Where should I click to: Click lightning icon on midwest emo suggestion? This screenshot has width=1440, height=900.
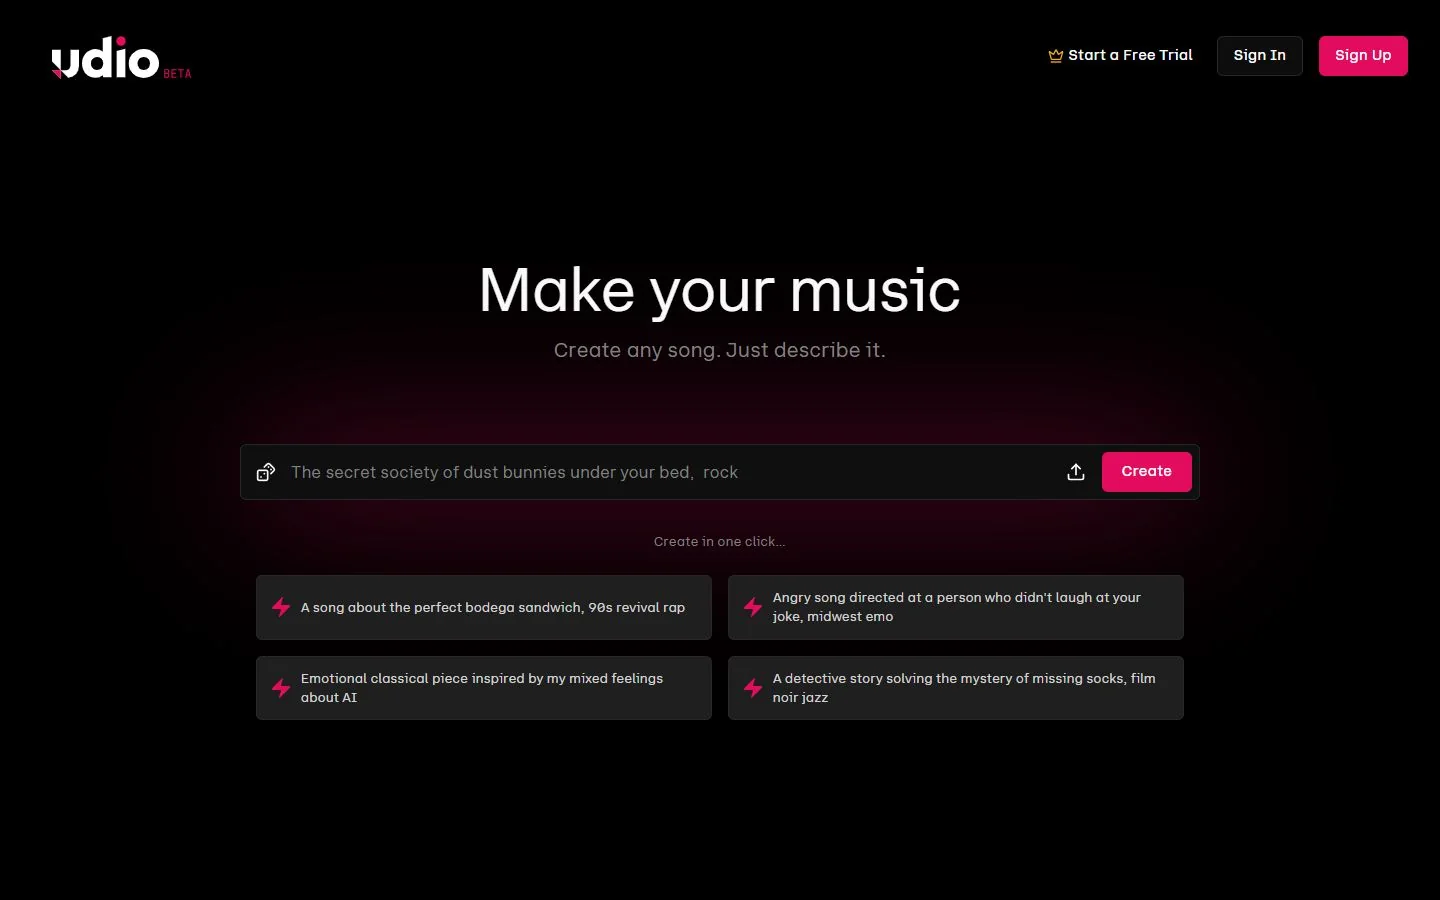(x=753, y=607)
